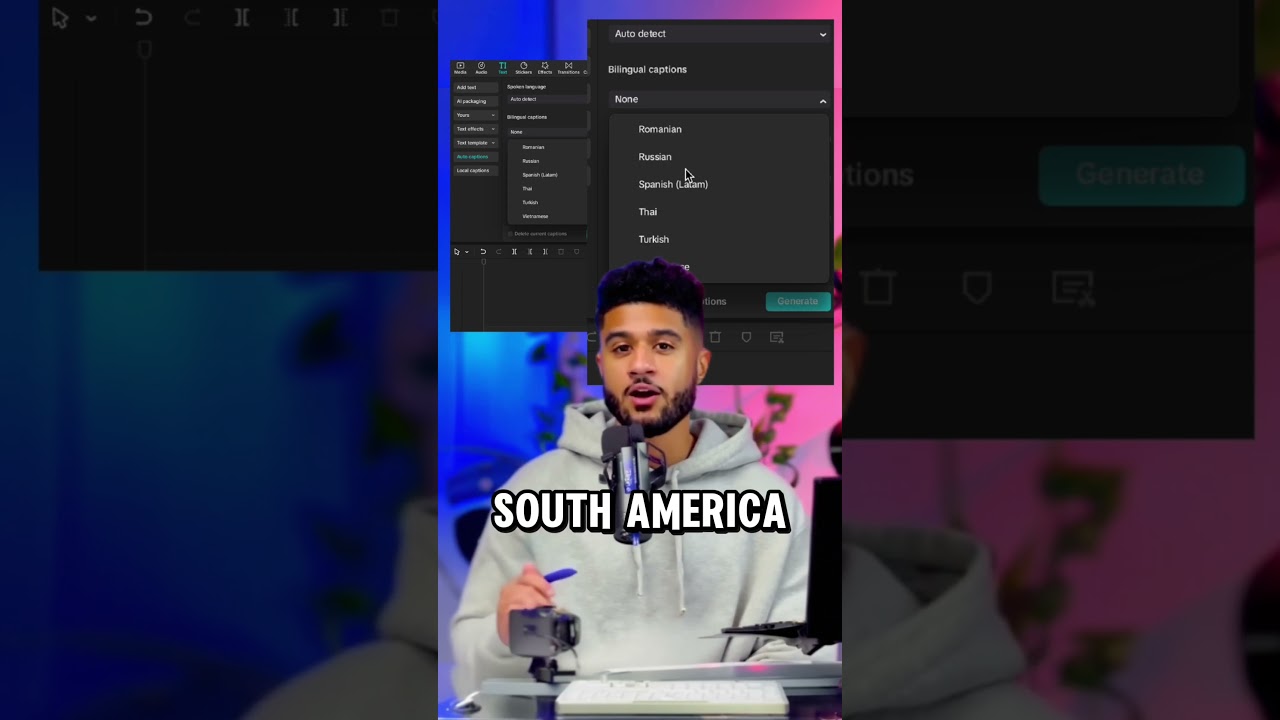The width and height of the screenshot is (1280, 720).
Task: Click Redo icon in the small timeline toolbar
Action: [499, 252]
